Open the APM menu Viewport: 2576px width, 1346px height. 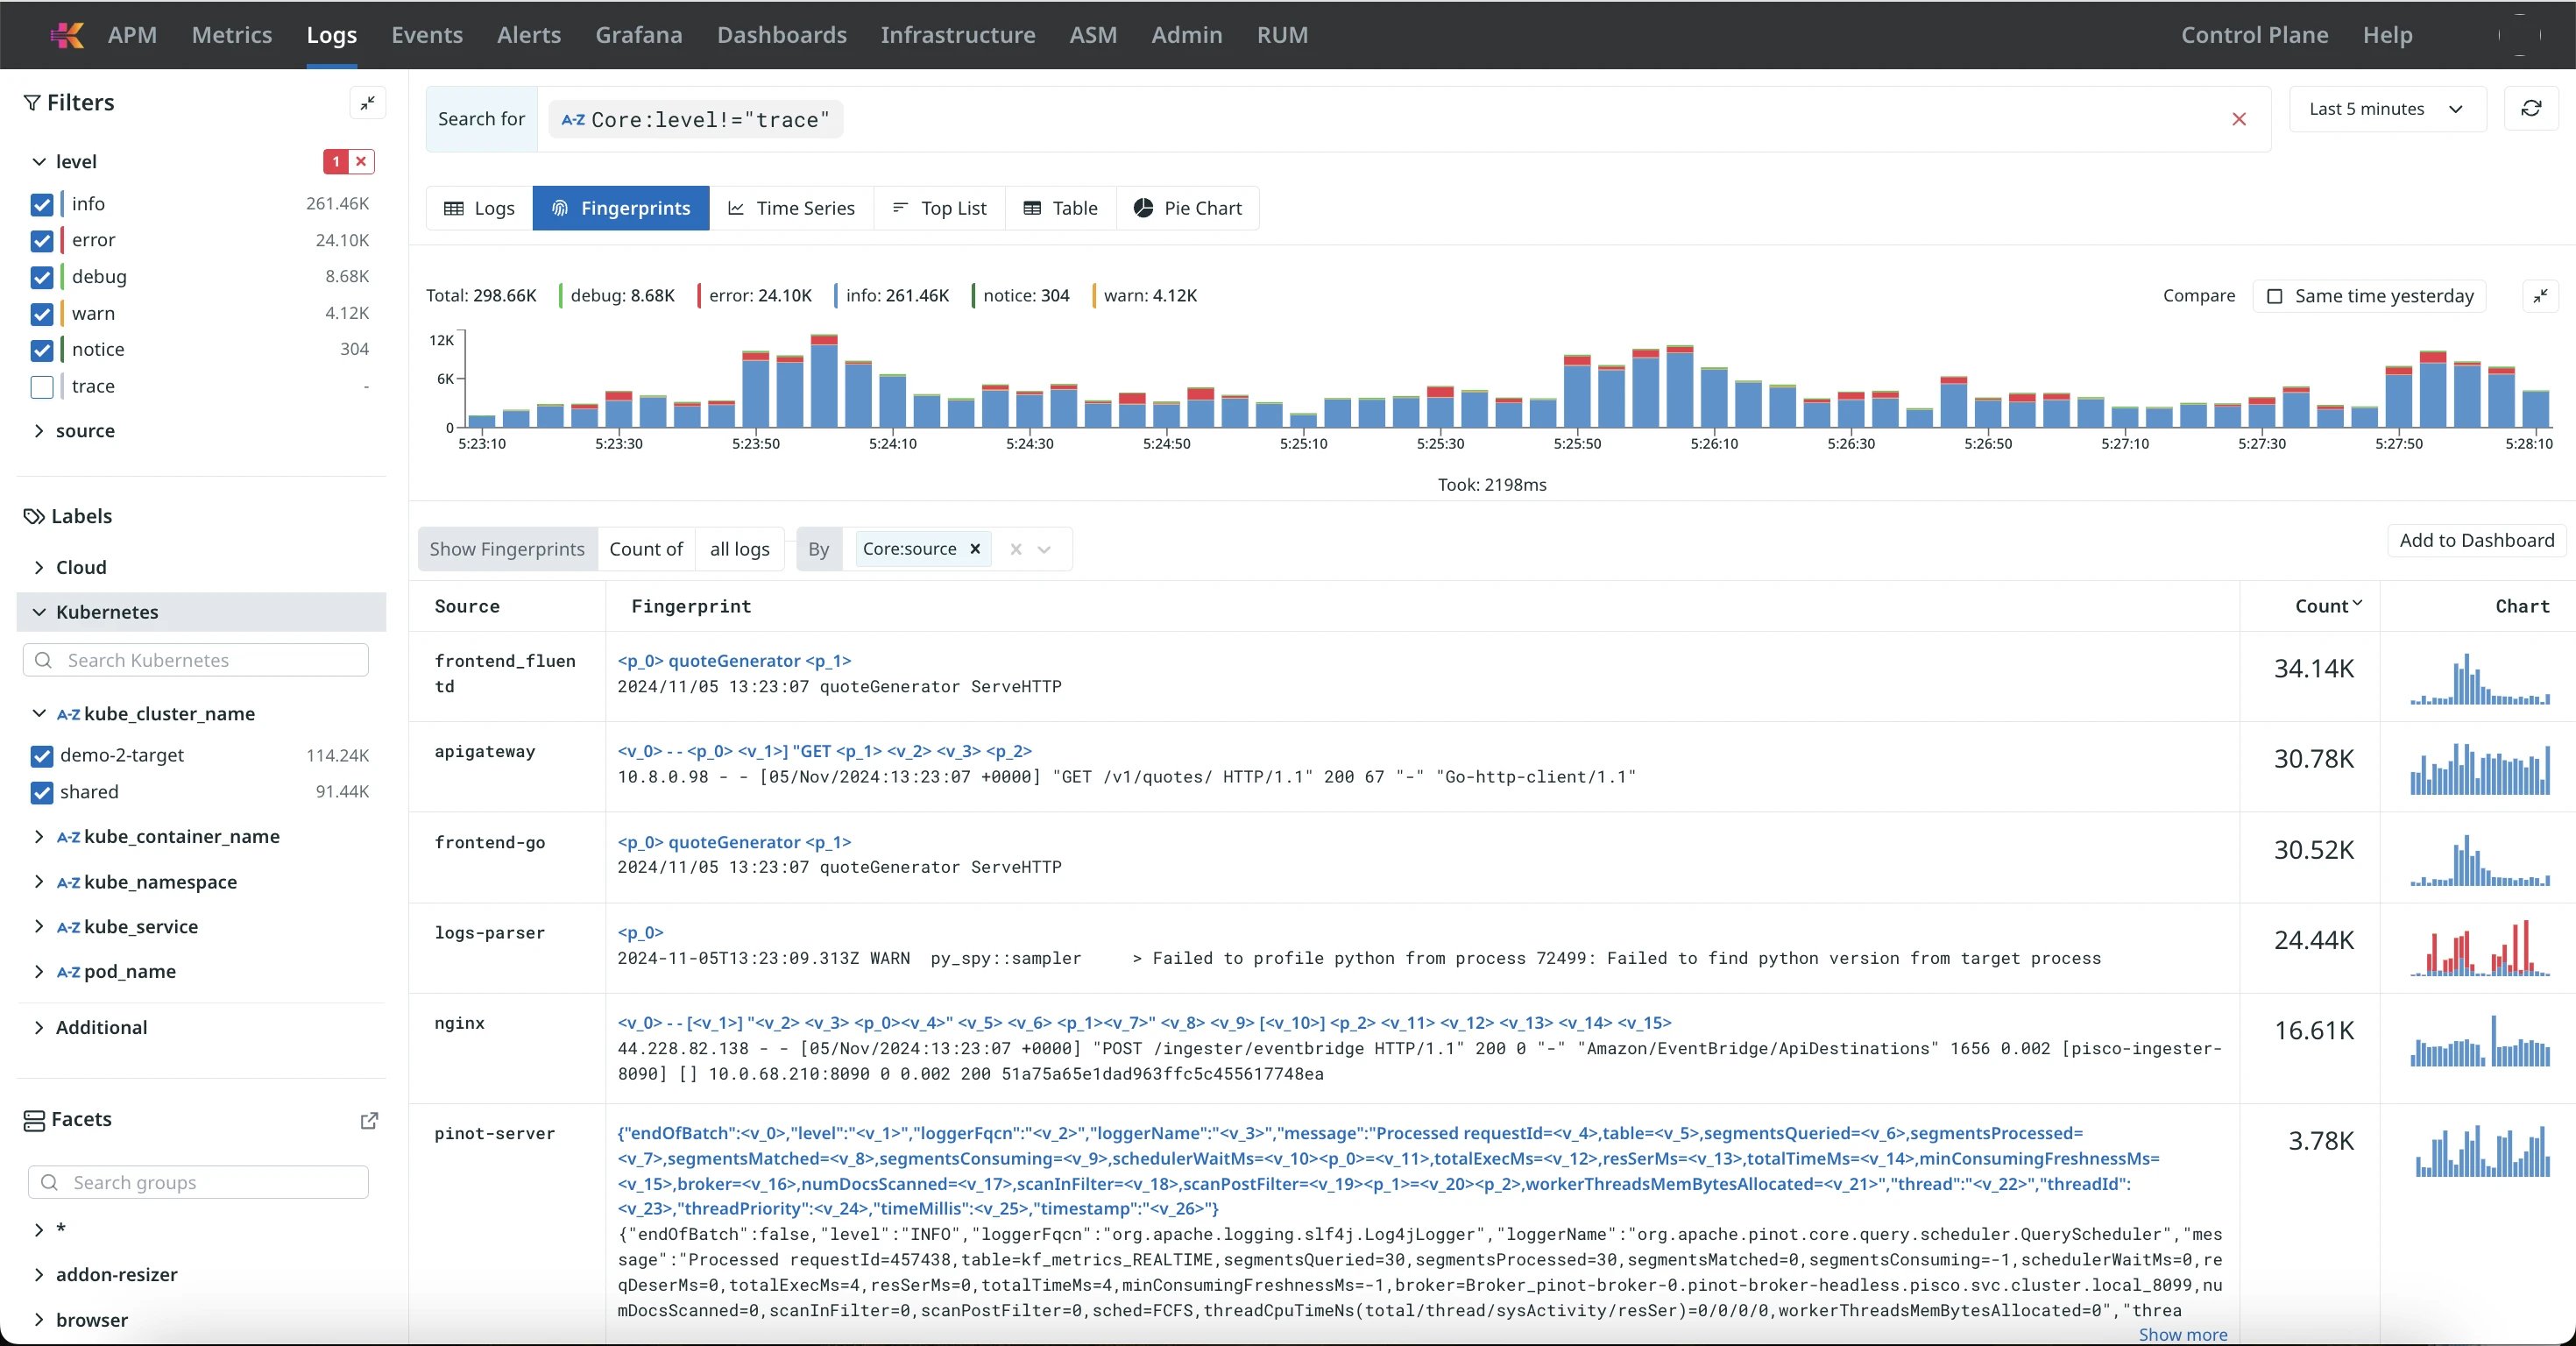(132, 35)
